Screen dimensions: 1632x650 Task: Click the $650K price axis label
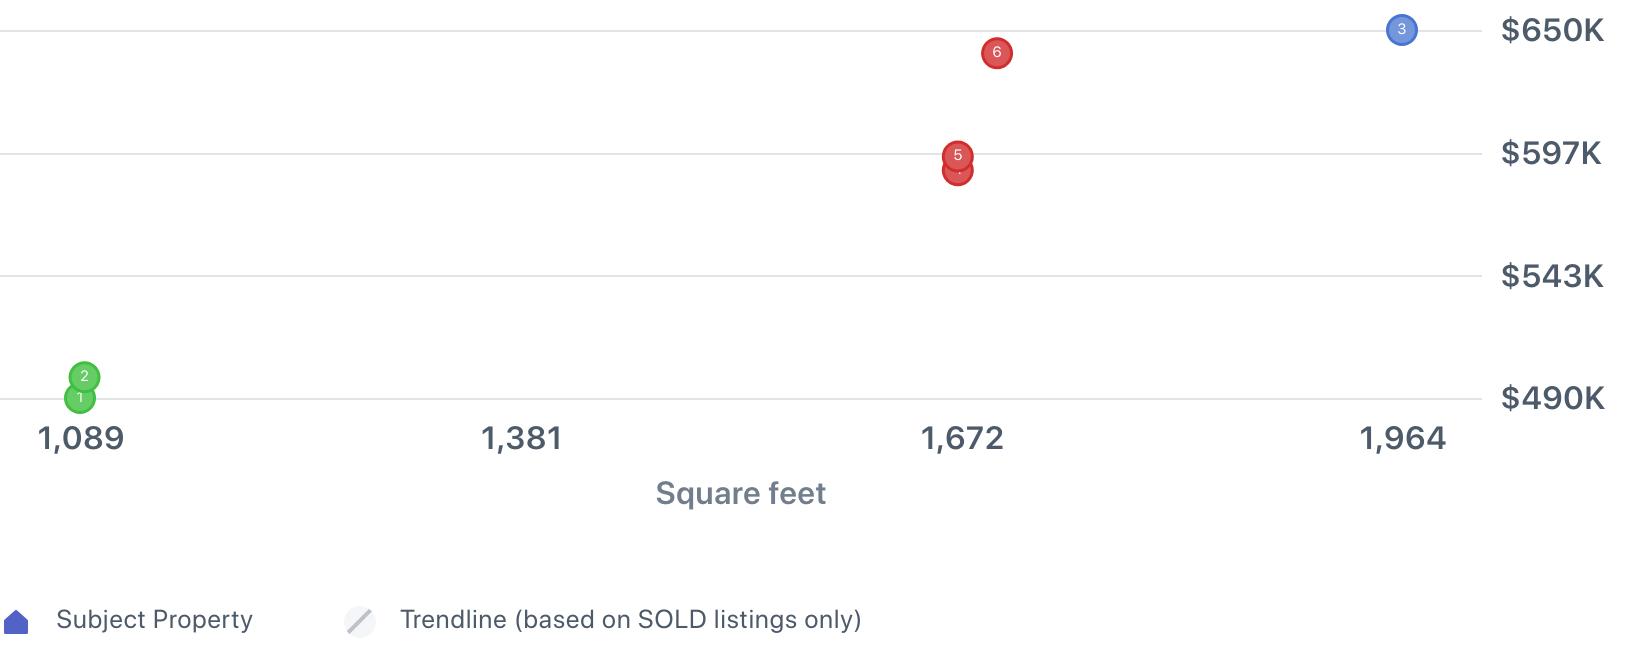pyautogui.click(x=1551, y=30)
